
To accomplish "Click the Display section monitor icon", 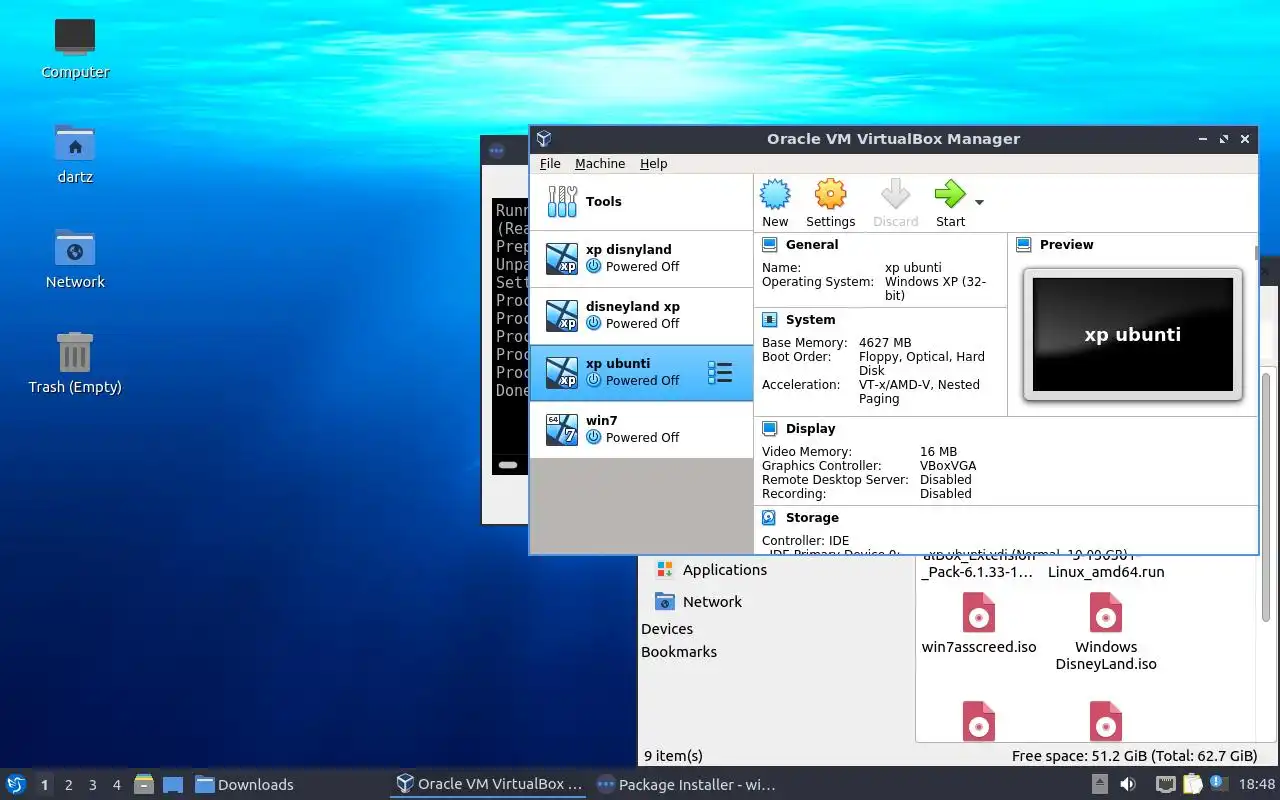I will pyautogui.click(x=769, y=429).
